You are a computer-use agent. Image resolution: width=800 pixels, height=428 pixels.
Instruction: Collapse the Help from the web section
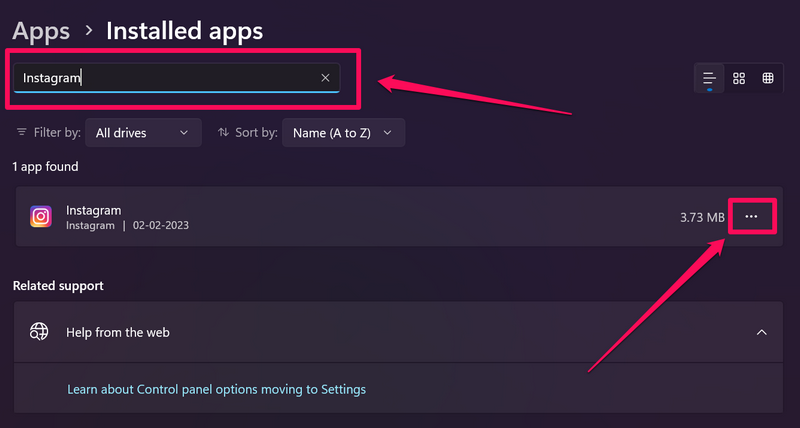[x=761, y=332]
